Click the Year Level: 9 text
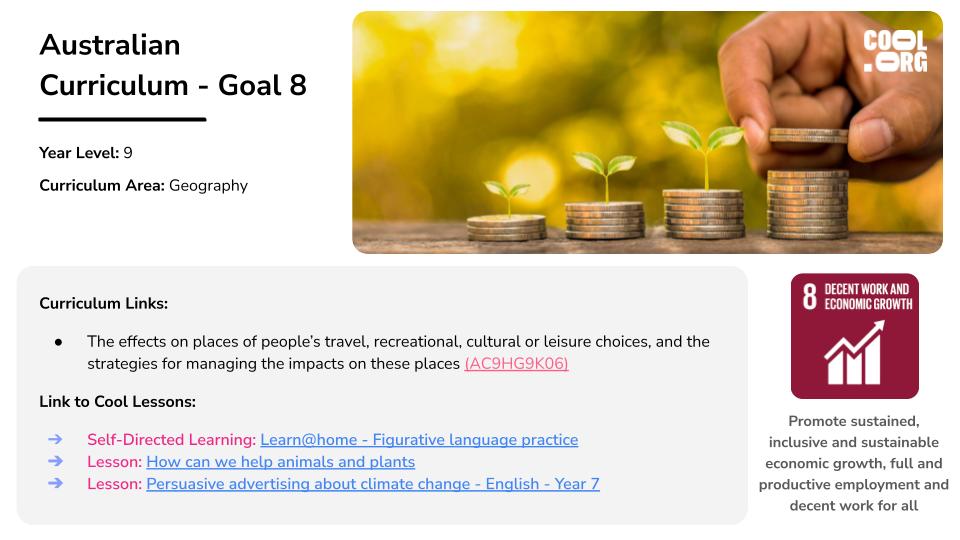This screenshot has width=960, height=540. coord(86,153)
